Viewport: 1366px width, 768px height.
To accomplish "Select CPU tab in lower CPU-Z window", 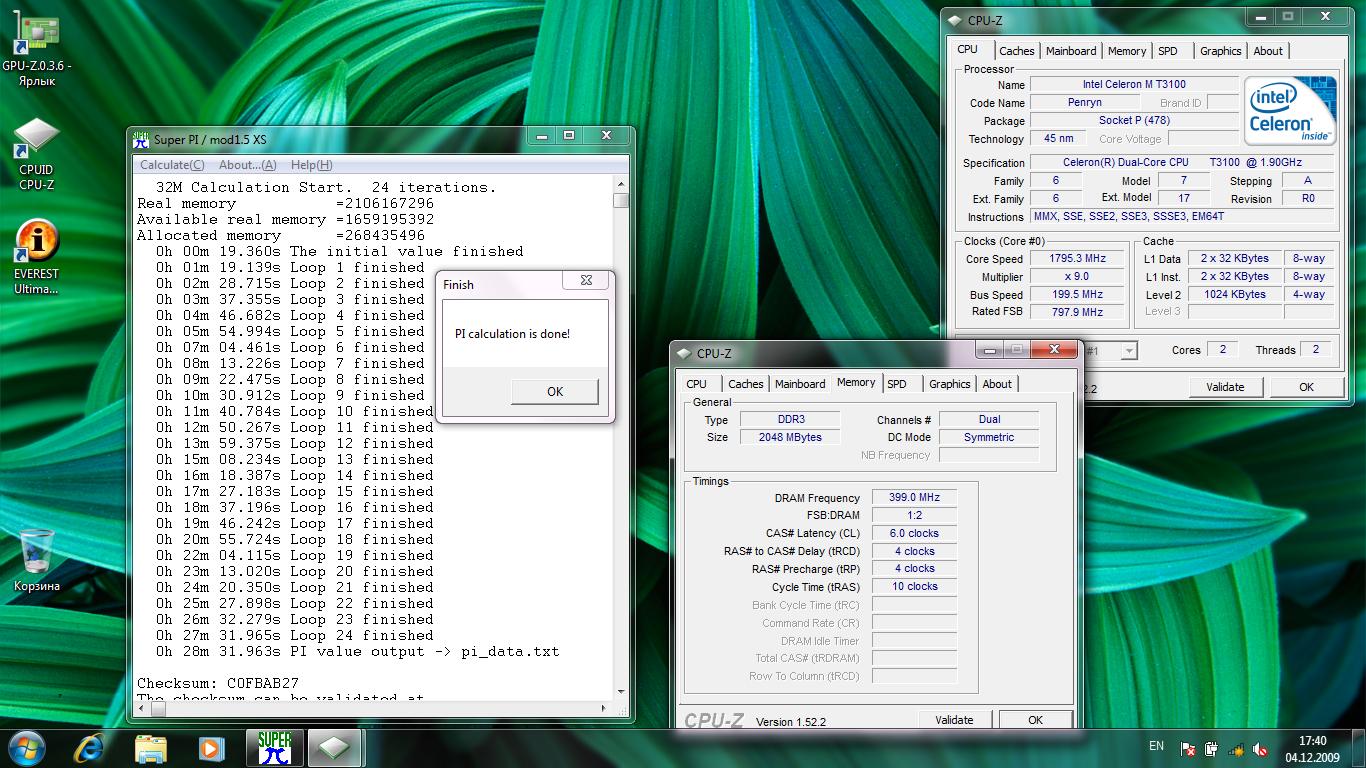I will [x=697, y=384].
